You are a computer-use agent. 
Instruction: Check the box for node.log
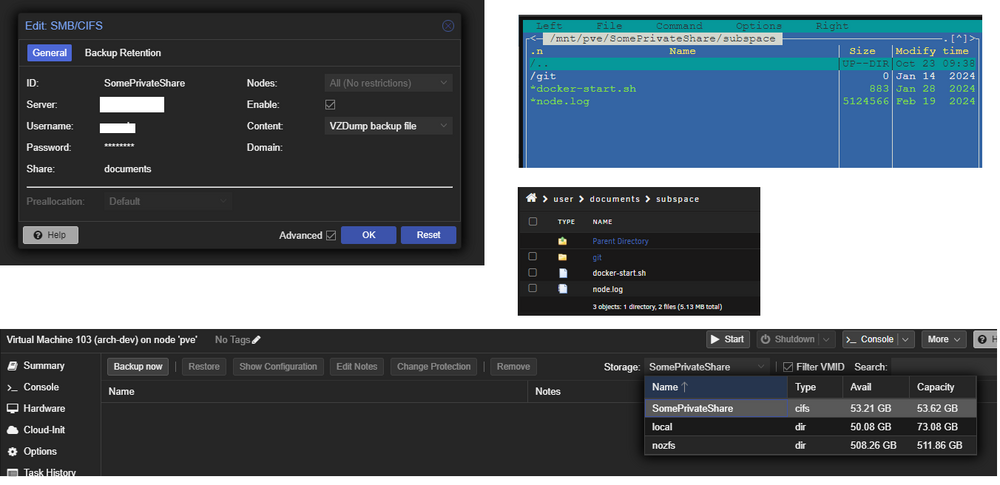533,288
